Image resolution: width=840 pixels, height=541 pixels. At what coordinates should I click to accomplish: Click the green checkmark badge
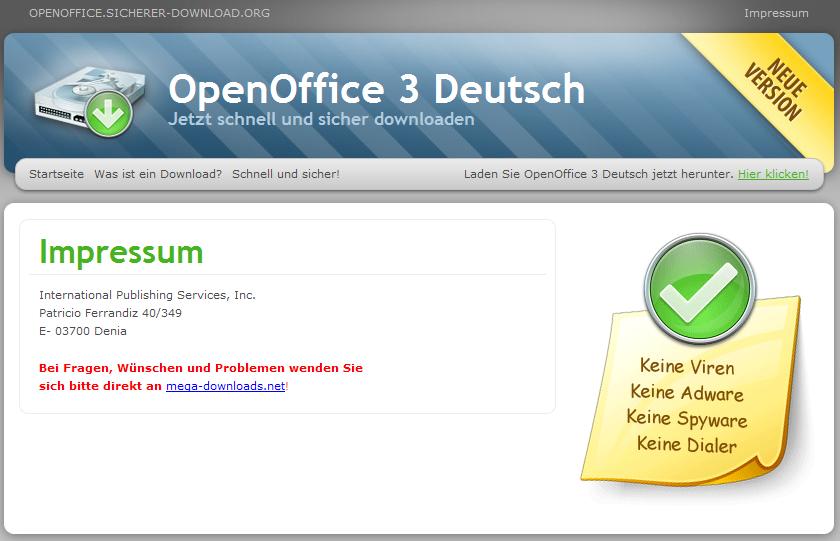698,291
